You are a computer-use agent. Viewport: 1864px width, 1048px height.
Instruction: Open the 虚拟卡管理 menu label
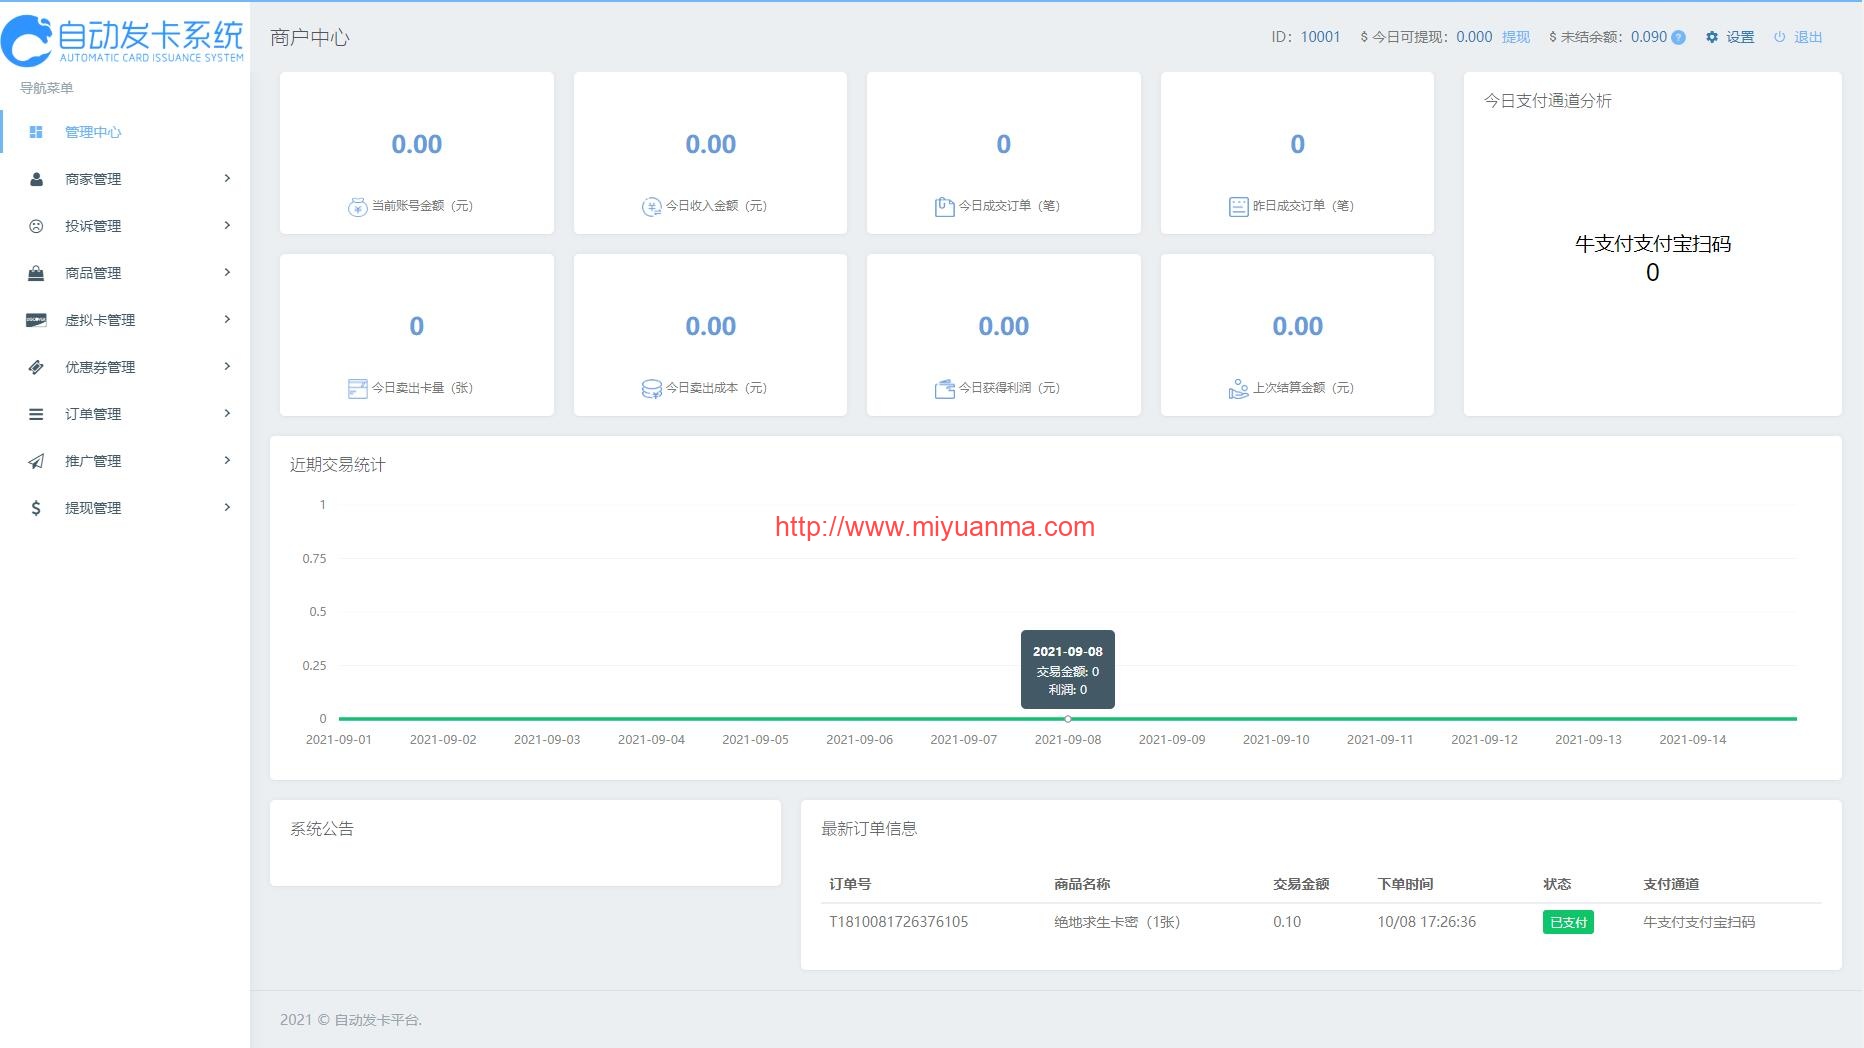coord(100,320)
